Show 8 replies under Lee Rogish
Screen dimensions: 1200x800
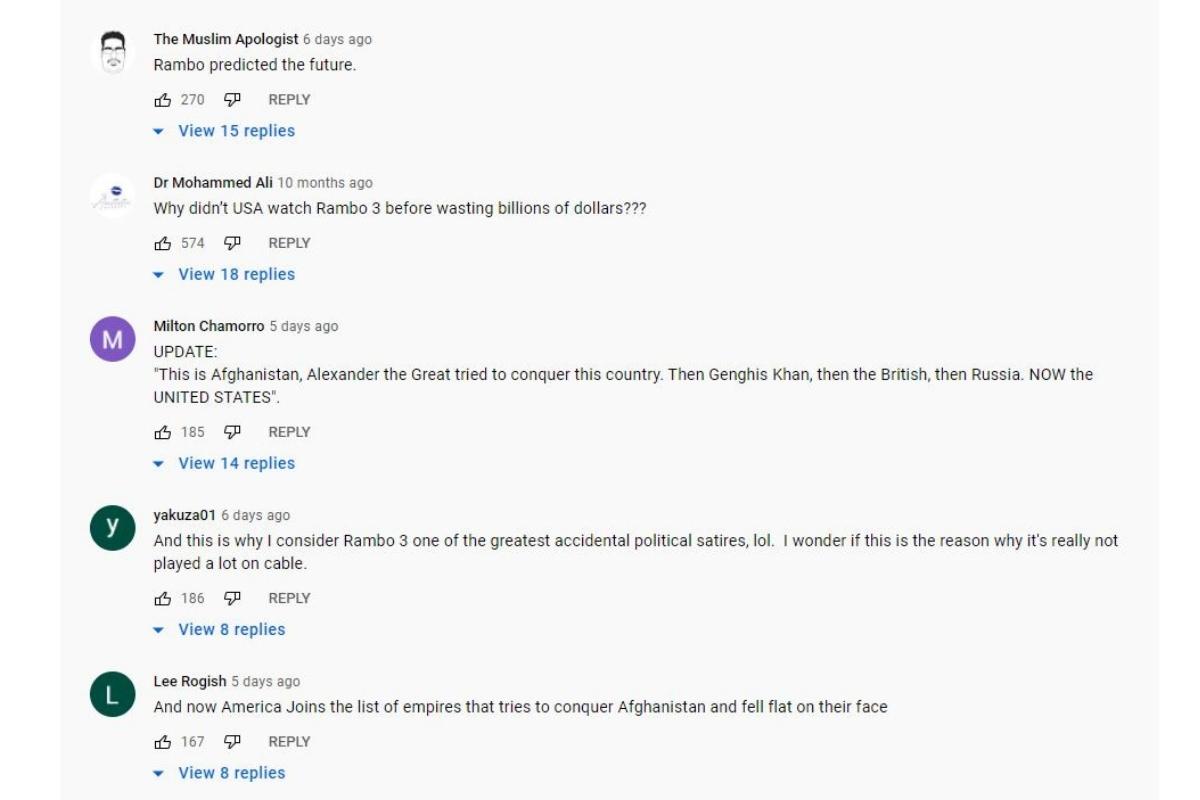click(x=231, y=773)
